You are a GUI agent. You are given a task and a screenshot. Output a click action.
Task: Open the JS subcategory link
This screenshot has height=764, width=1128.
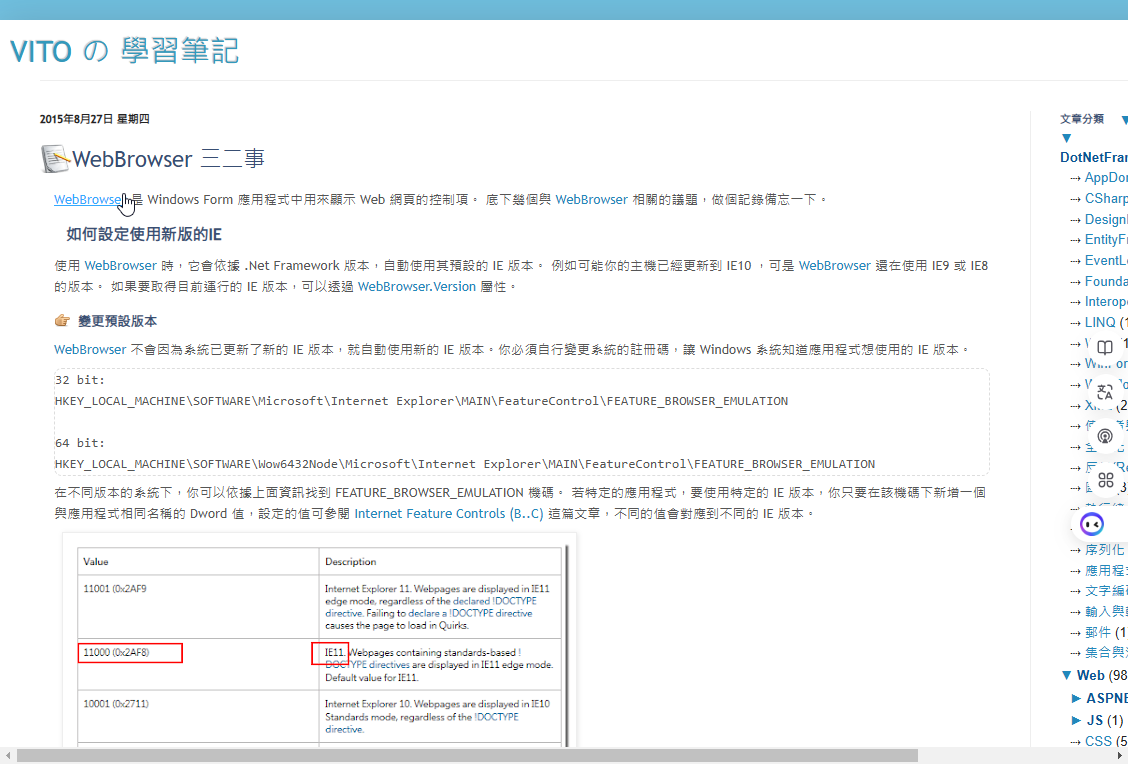pos(1095,720)
